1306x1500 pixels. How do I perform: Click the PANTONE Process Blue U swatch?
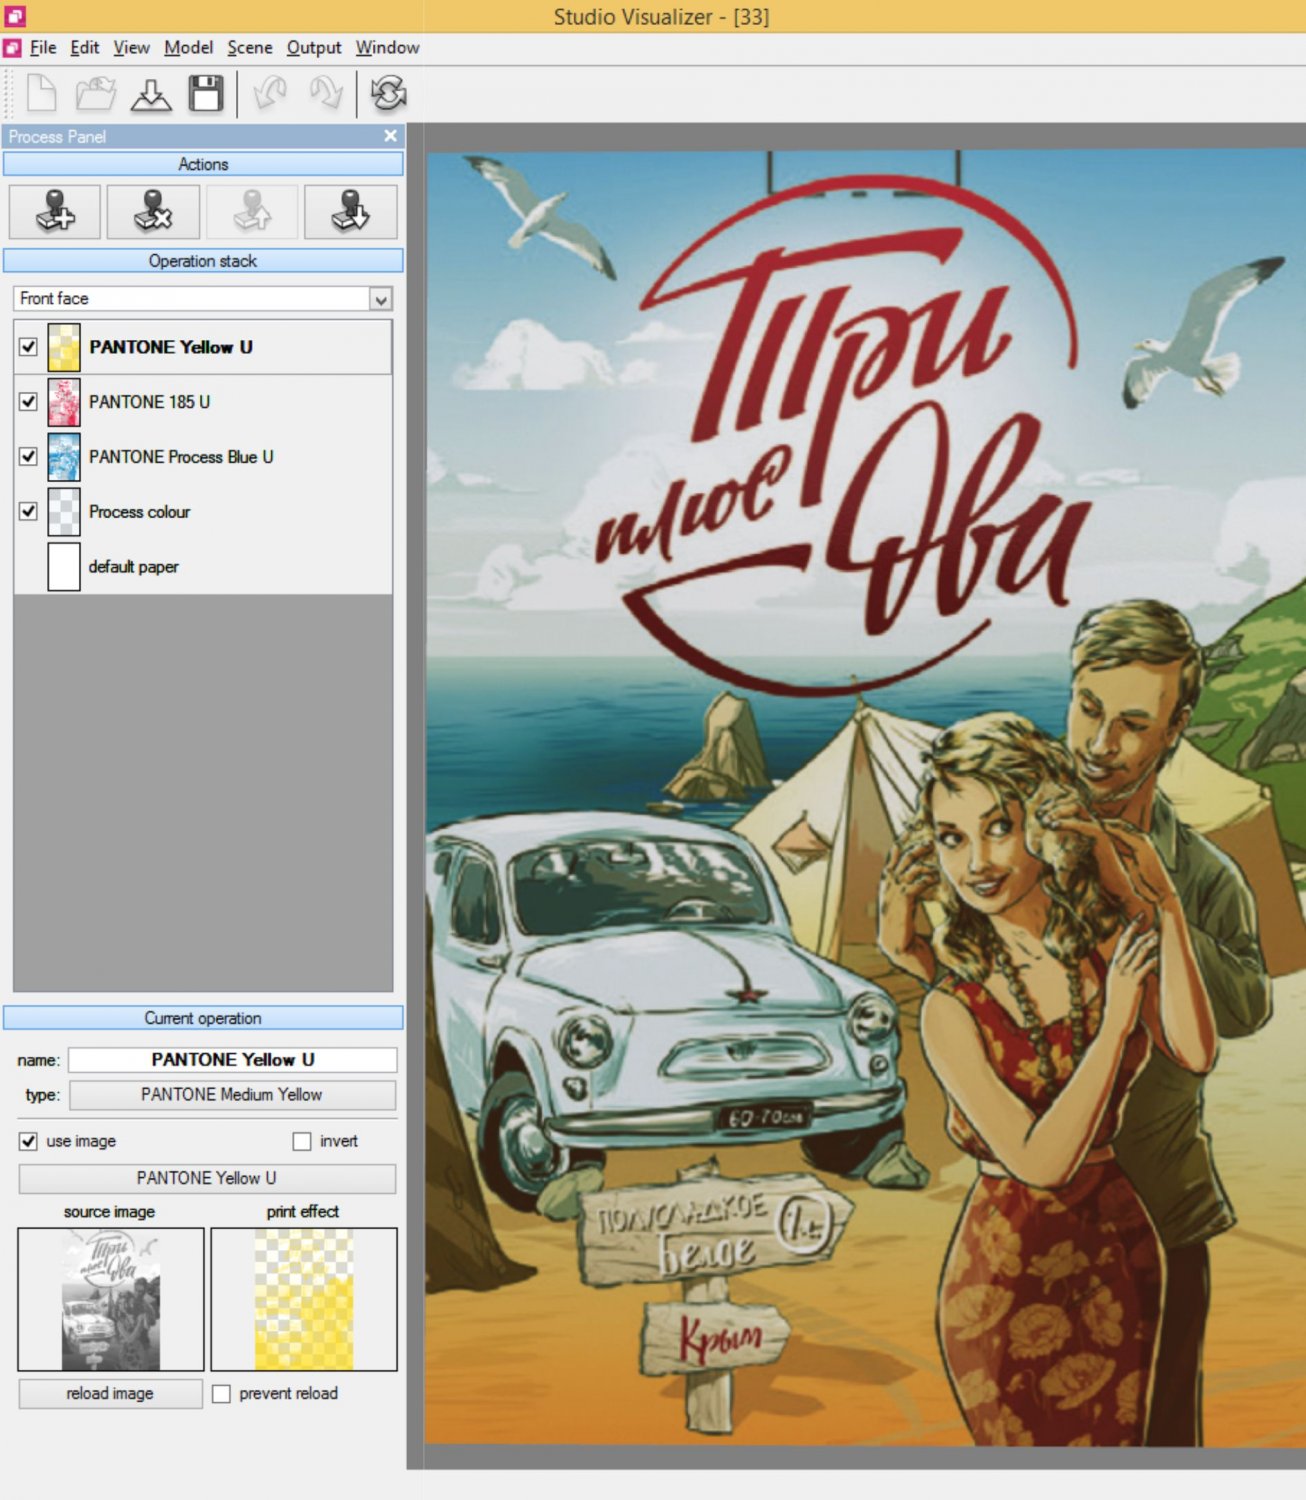click(x=64, y=457)
